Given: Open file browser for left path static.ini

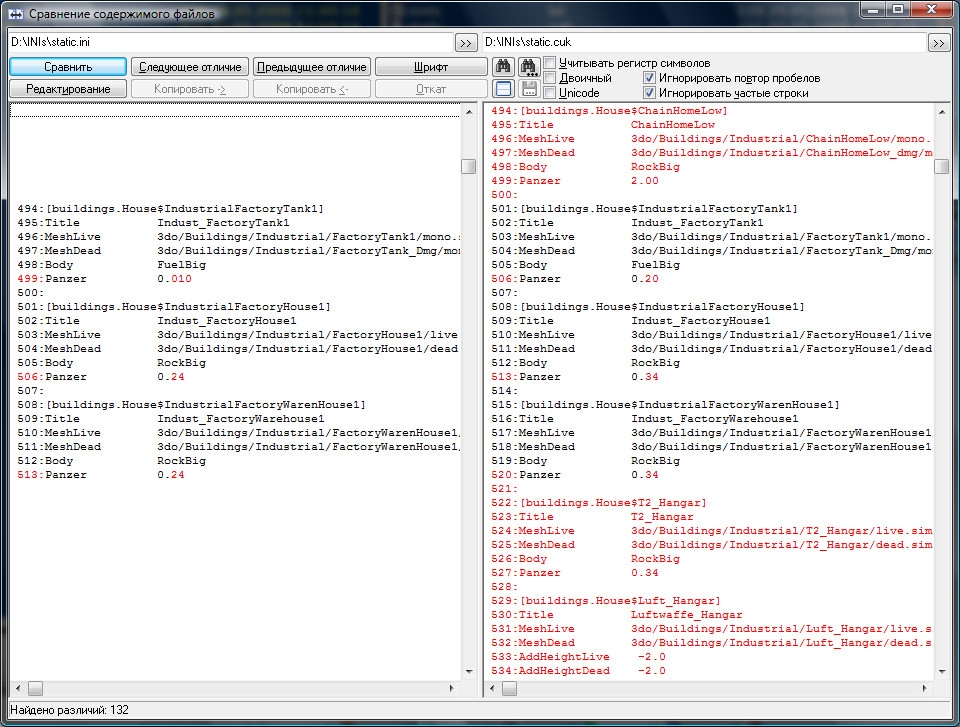Looking at the screenshot, I should 466,43.
